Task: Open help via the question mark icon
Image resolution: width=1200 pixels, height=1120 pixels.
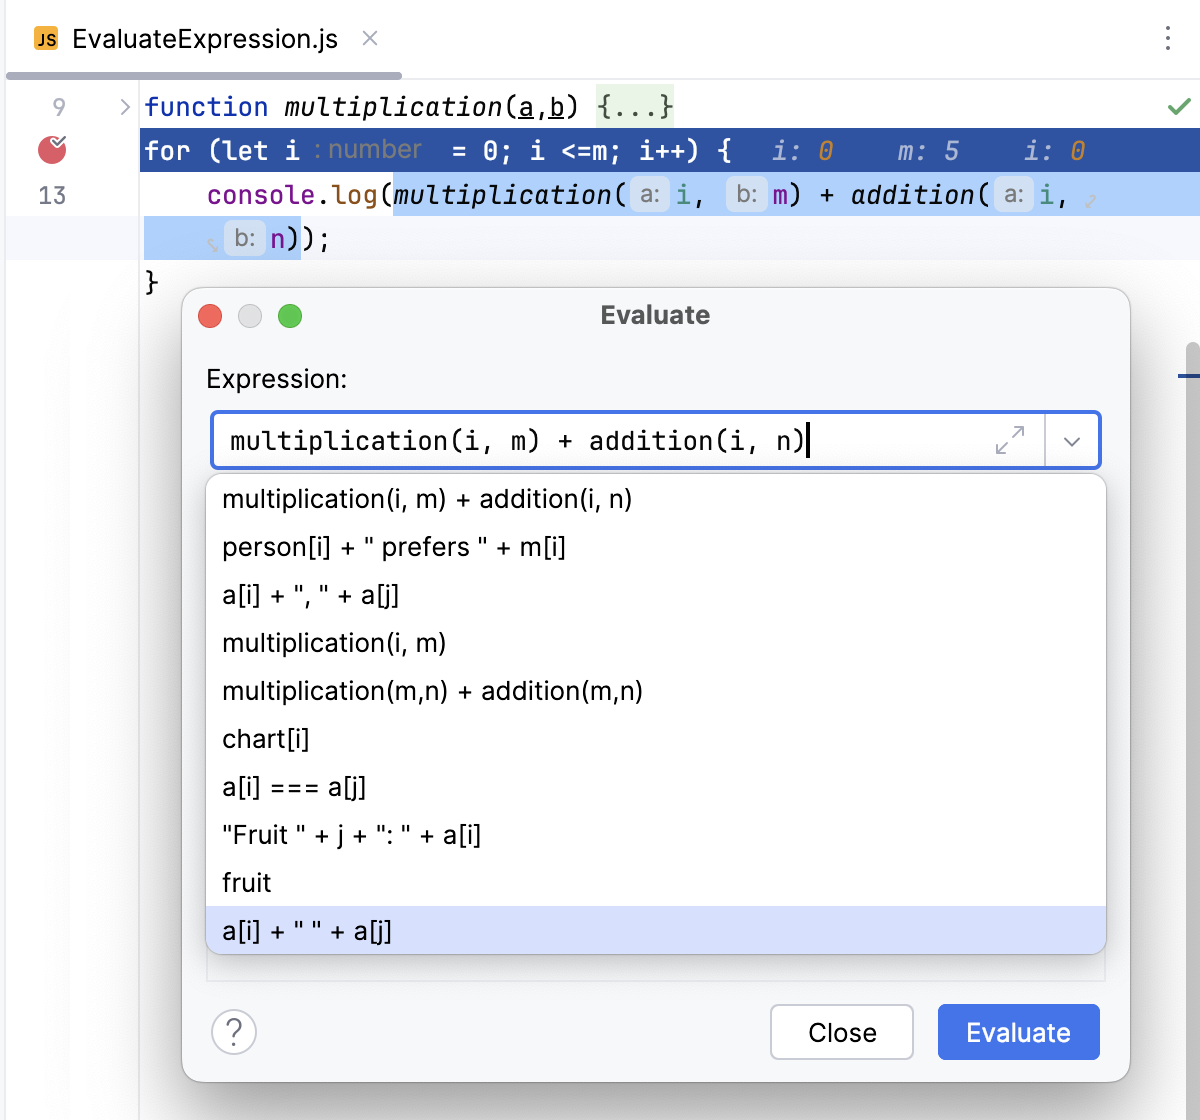Action: click(233, 1032)
